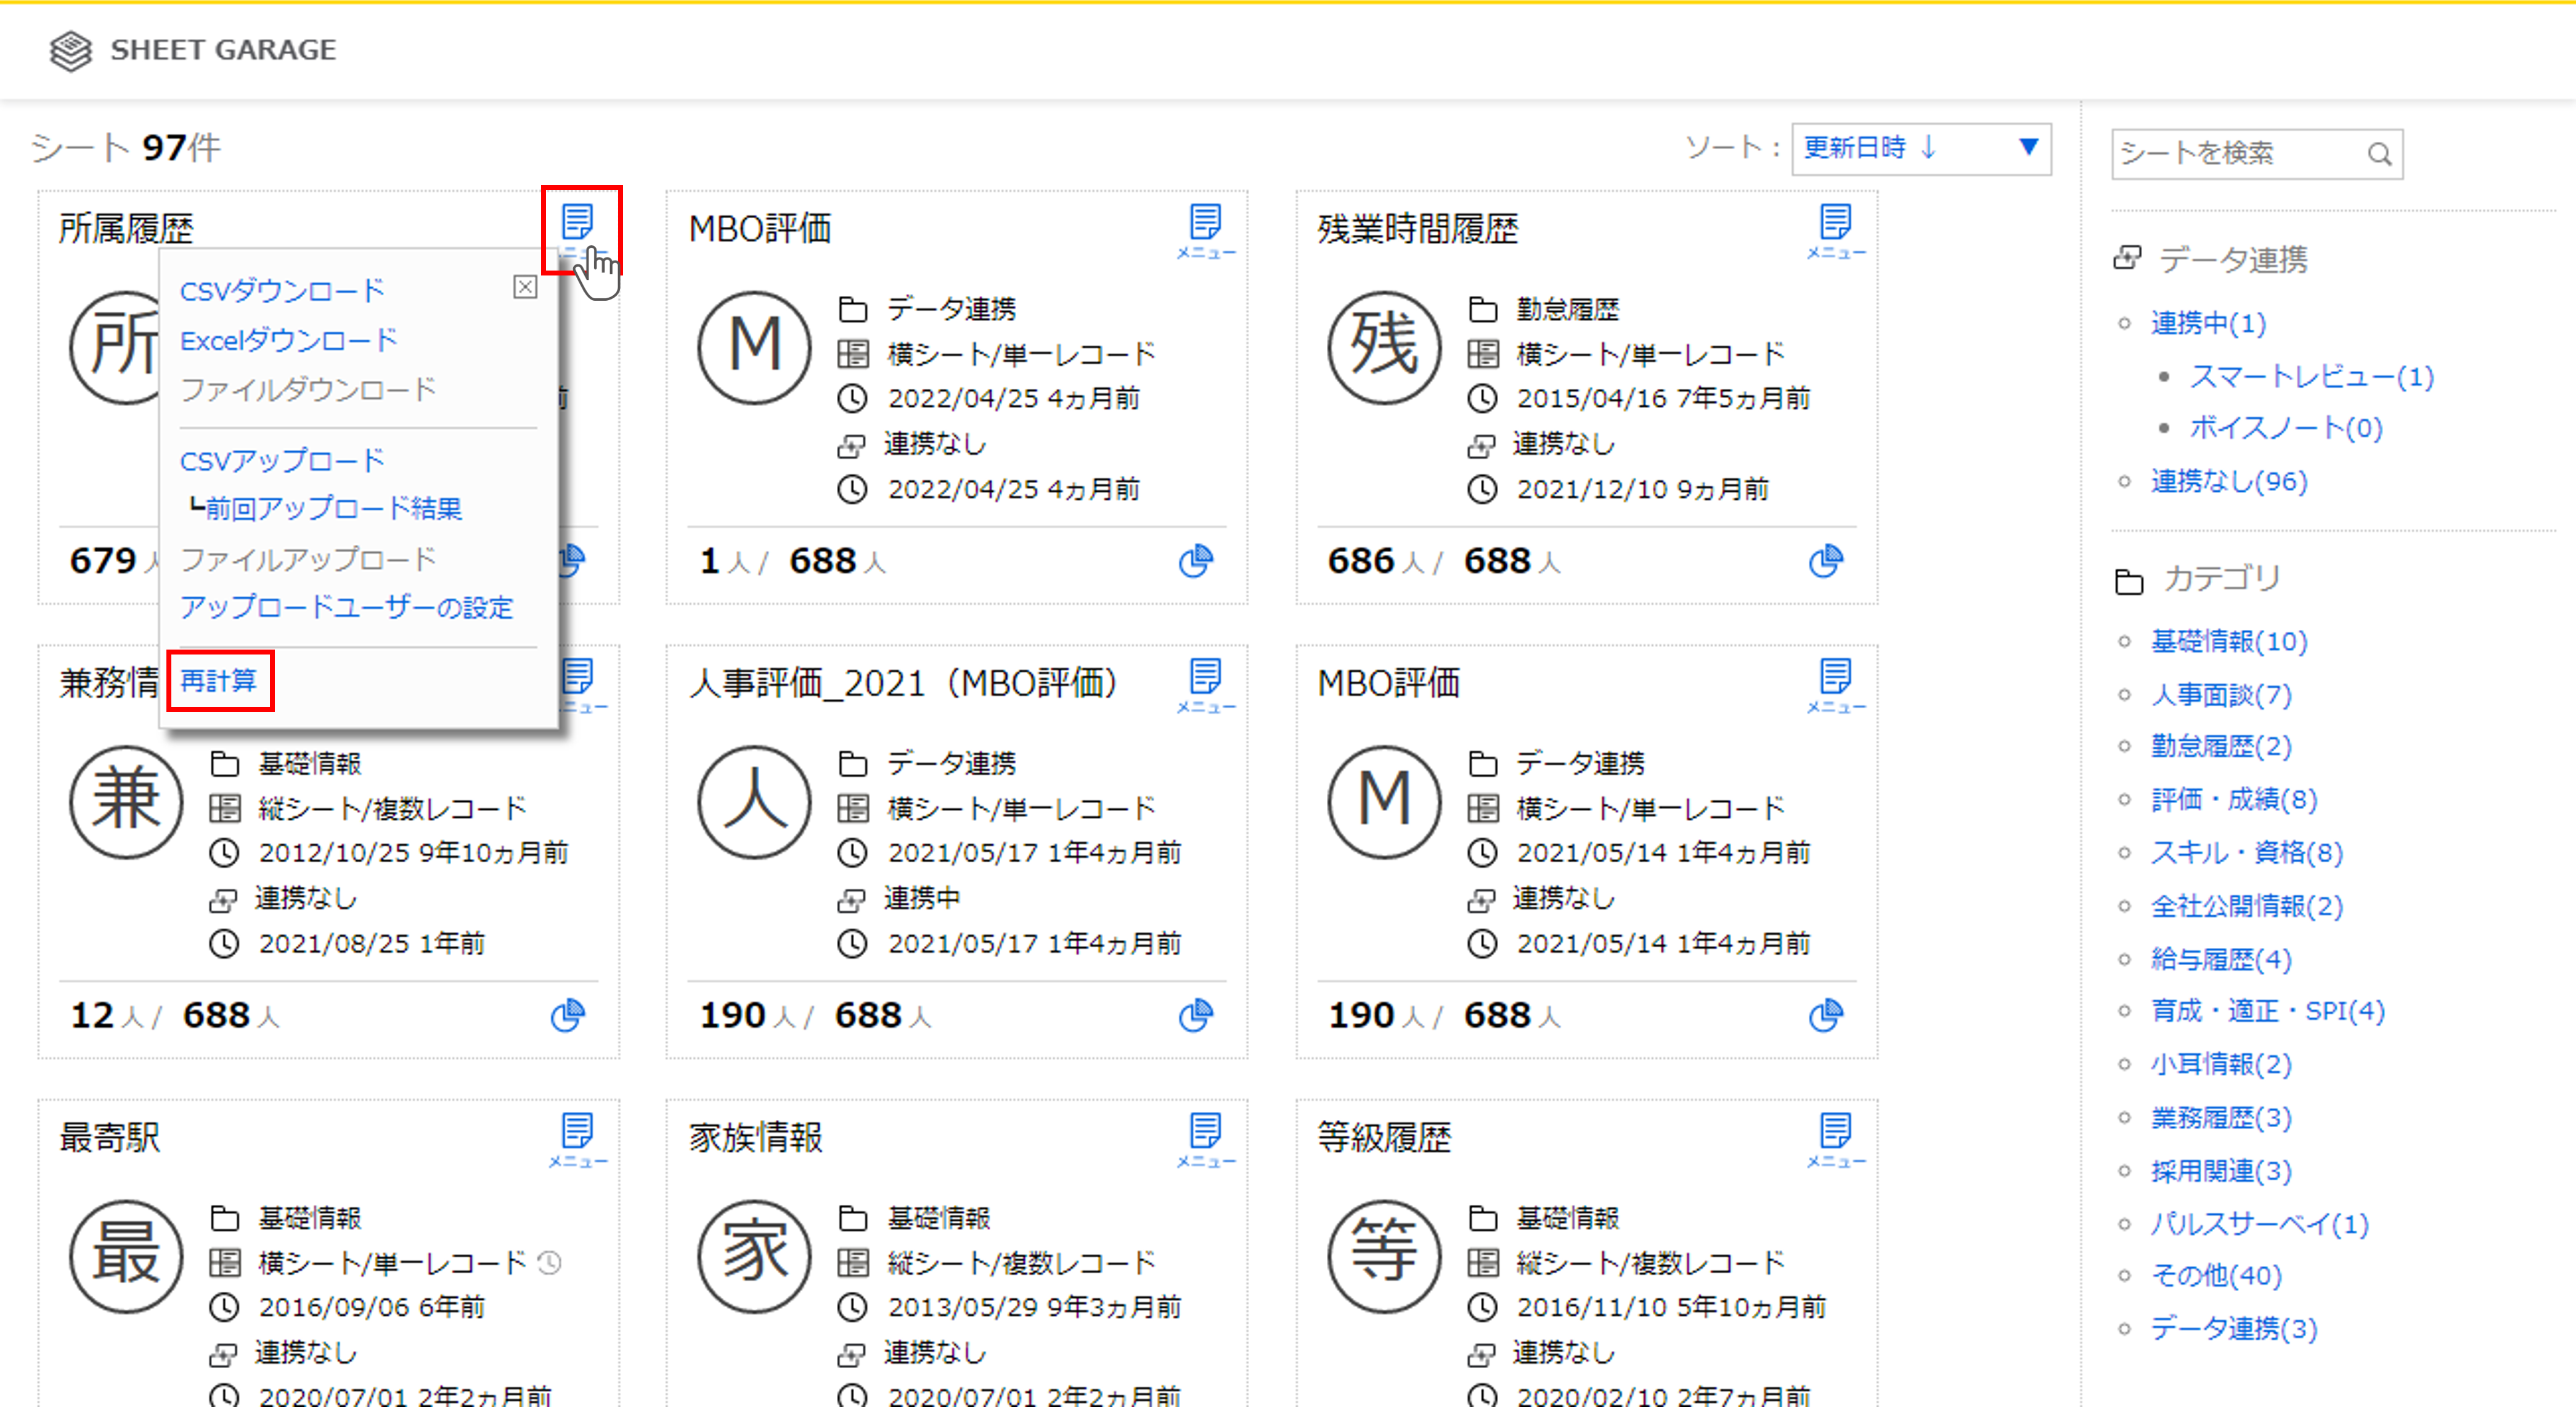
Task: Open the menu icon on the 等級履歴 card
Action: [x=1836, y=1140]
